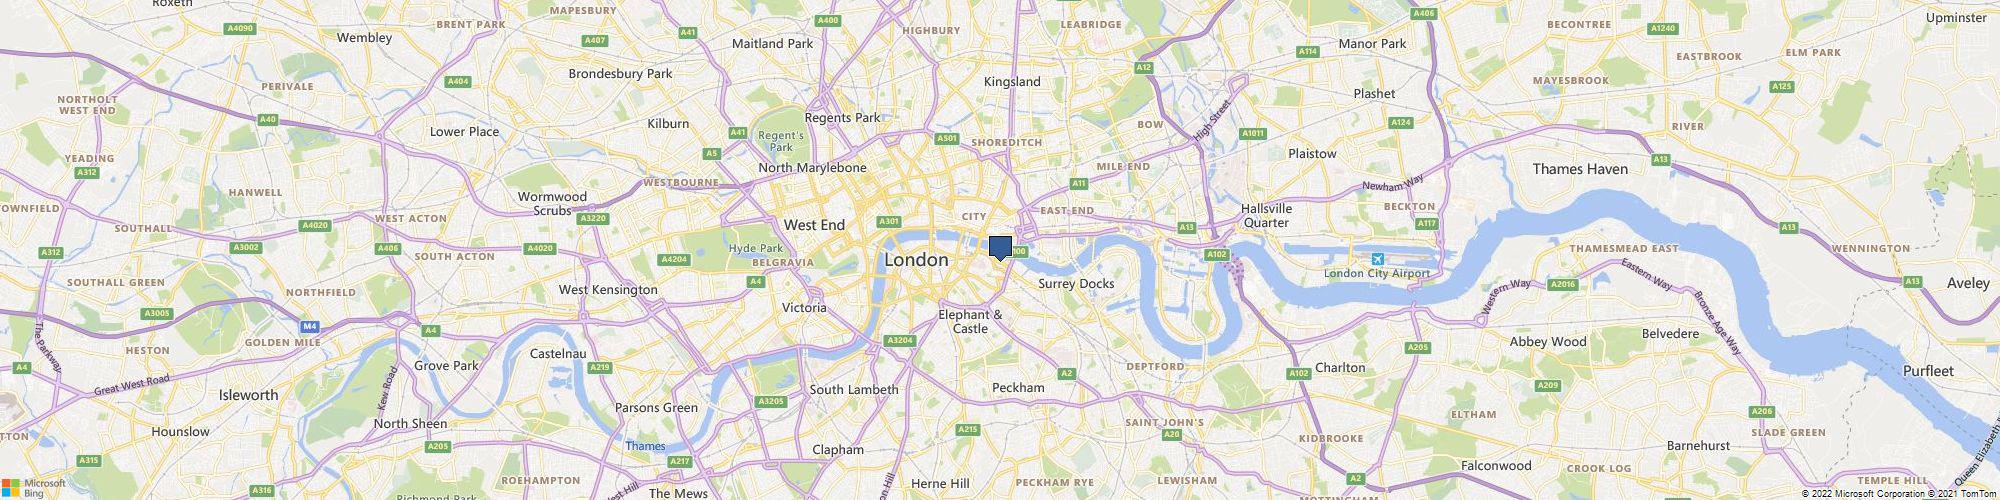Click the London city label
The width and height of the screenshot is (2000, 500).
coord(916,260)
